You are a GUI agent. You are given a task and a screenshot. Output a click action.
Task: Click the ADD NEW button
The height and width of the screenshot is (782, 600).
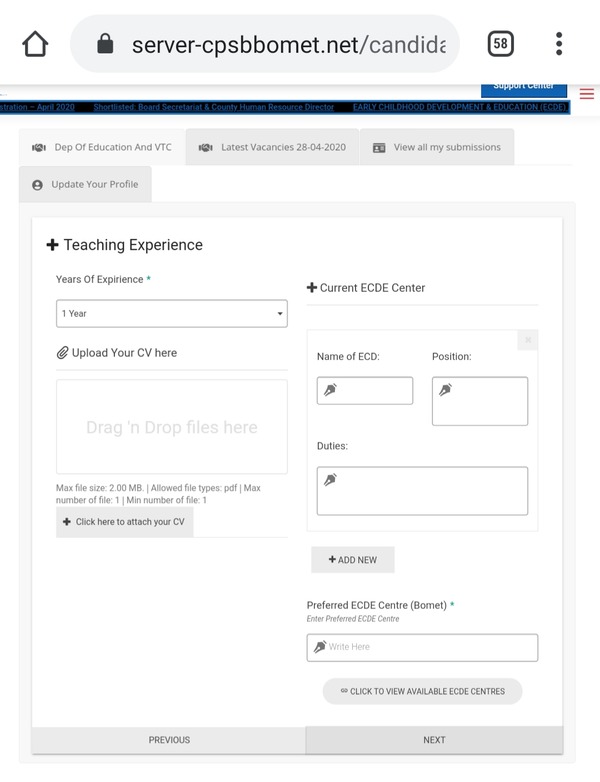[352, 560]
